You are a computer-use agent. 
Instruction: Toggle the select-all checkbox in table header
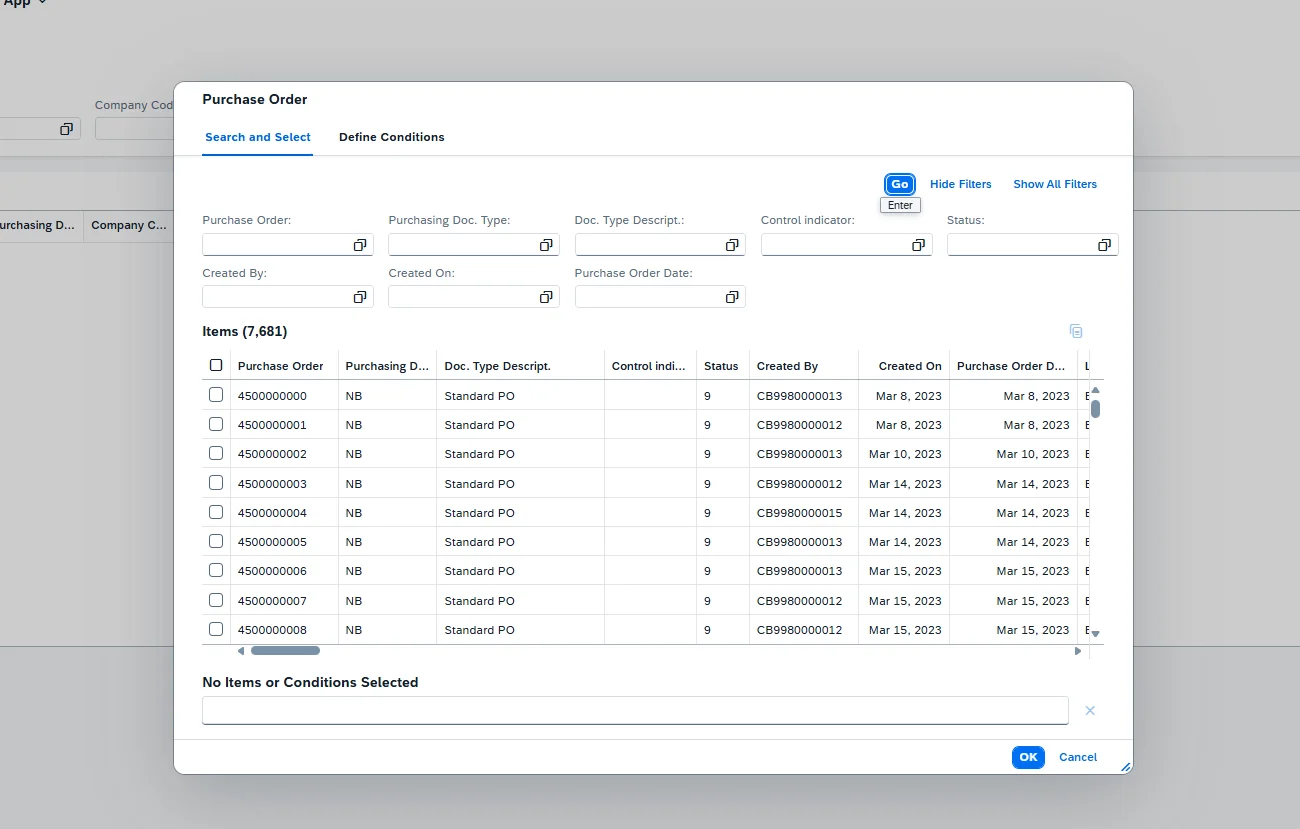pyautogui.click(x=216, y=365)
